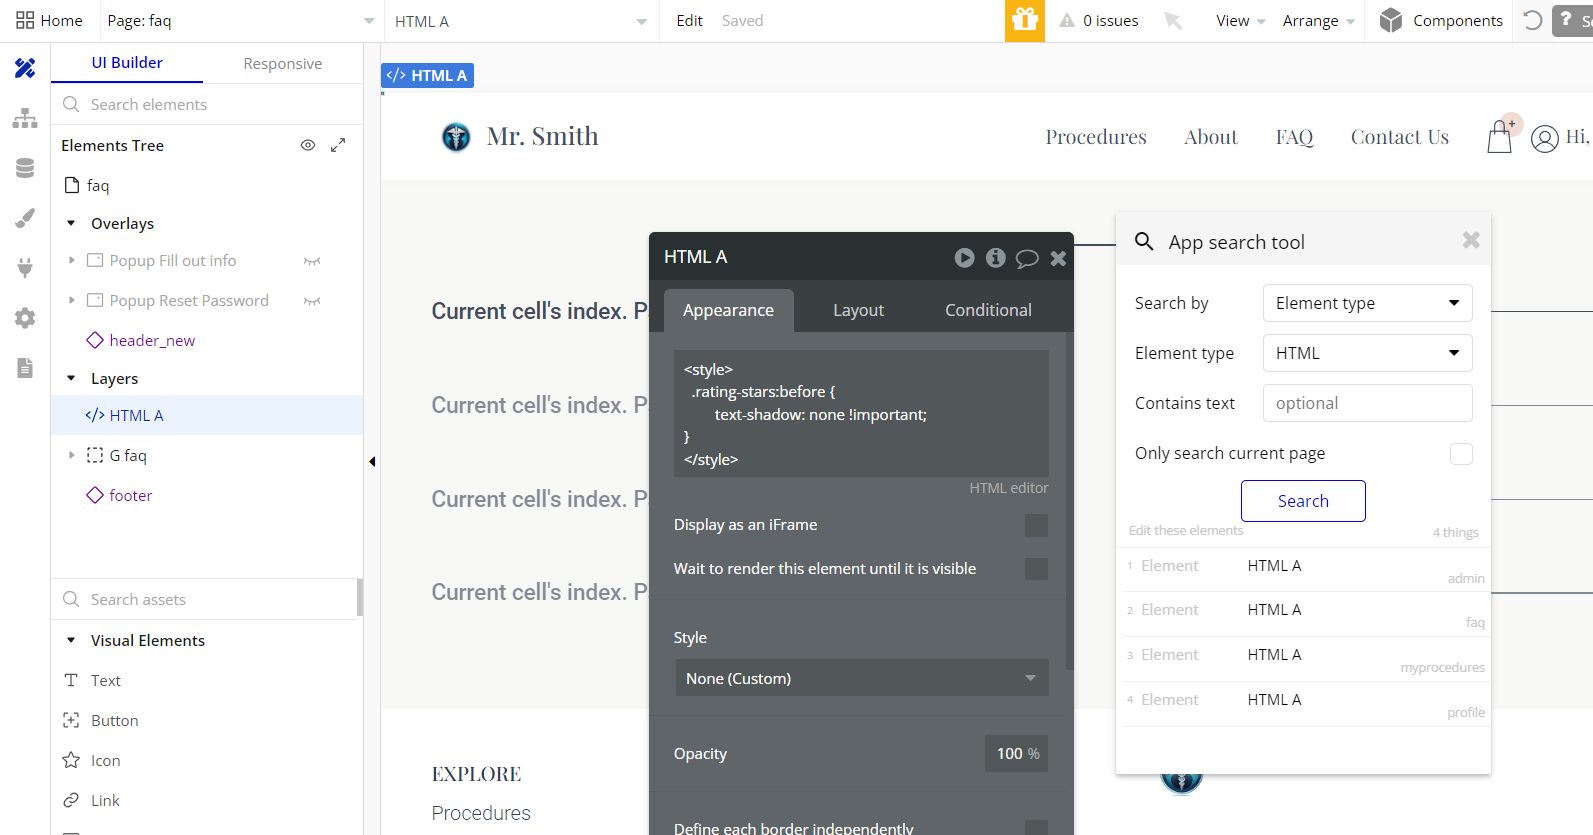Switch to the Layout tab in editor
The height and width of the screenshot is (835, 1593).
click(858, 310)
